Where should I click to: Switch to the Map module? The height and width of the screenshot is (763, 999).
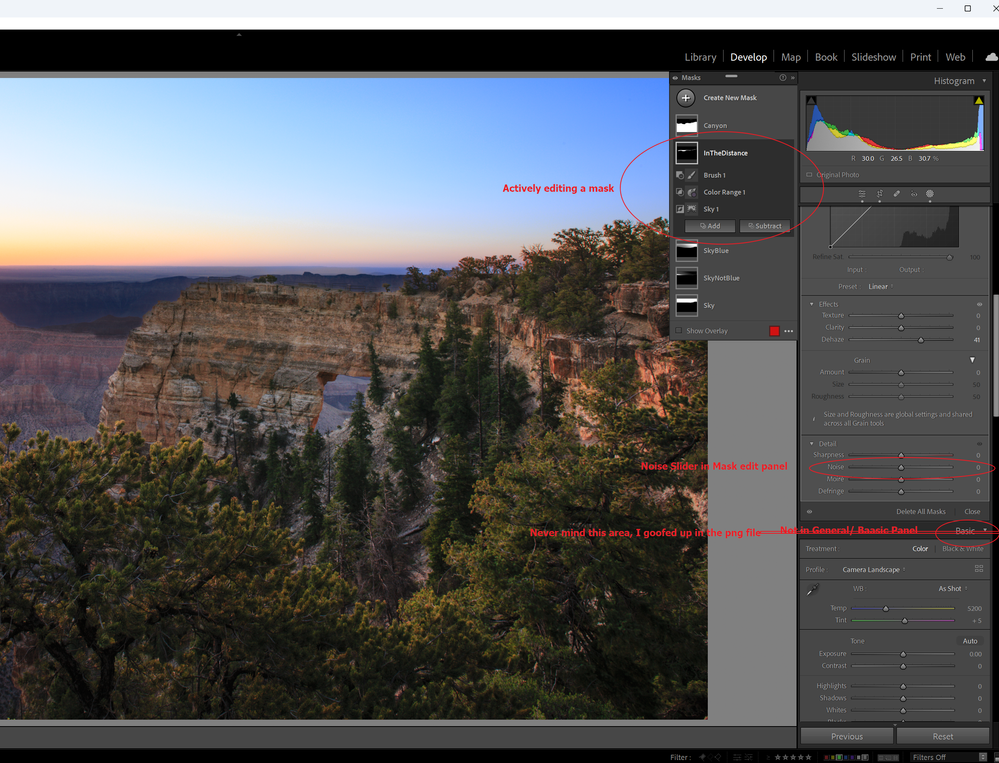(791, 57)
